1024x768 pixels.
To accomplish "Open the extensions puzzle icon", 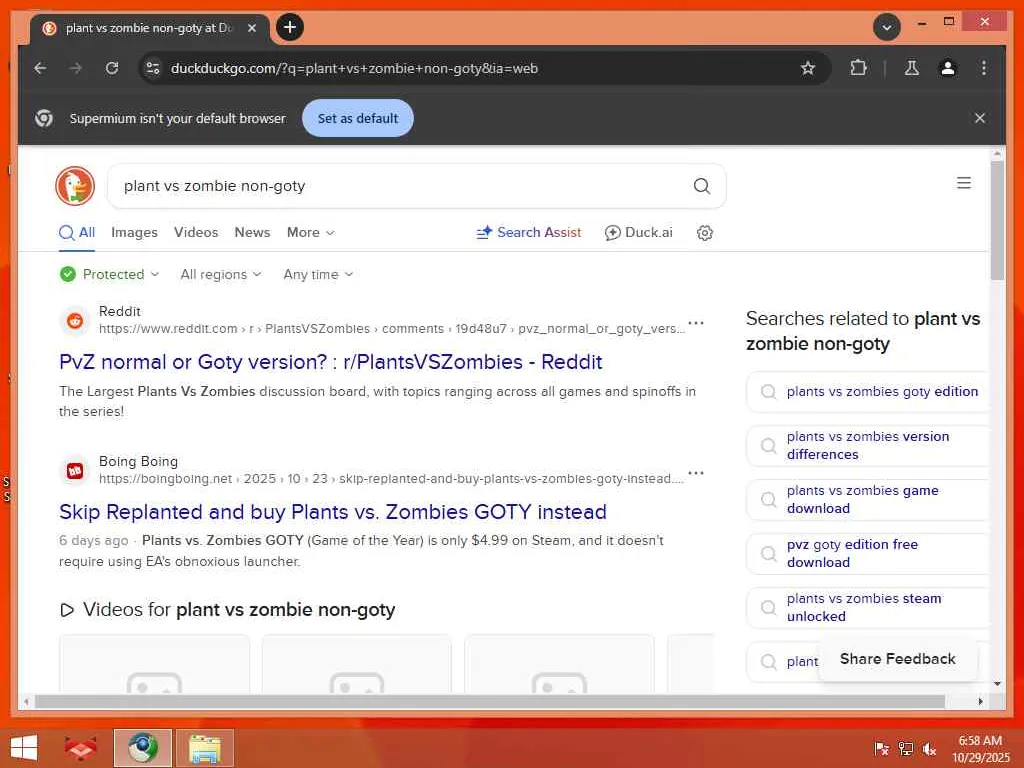I will [858, 68].
